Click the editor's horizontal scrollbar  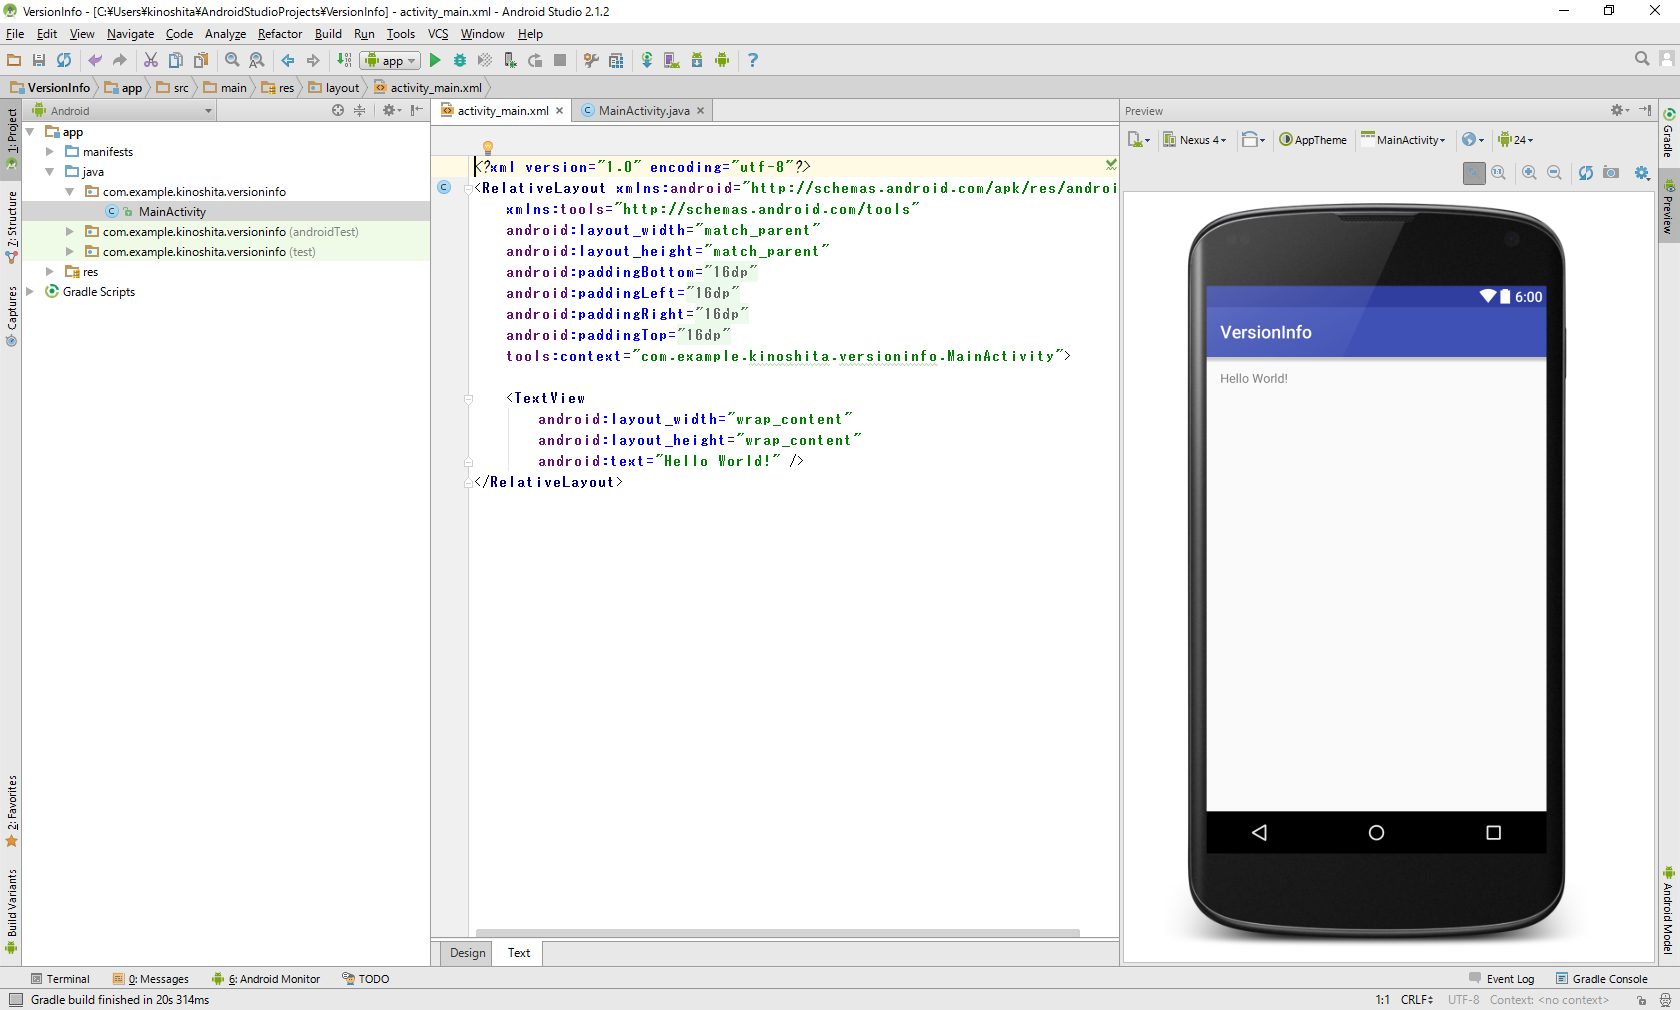pyautogui.click(x=777, y=933)
